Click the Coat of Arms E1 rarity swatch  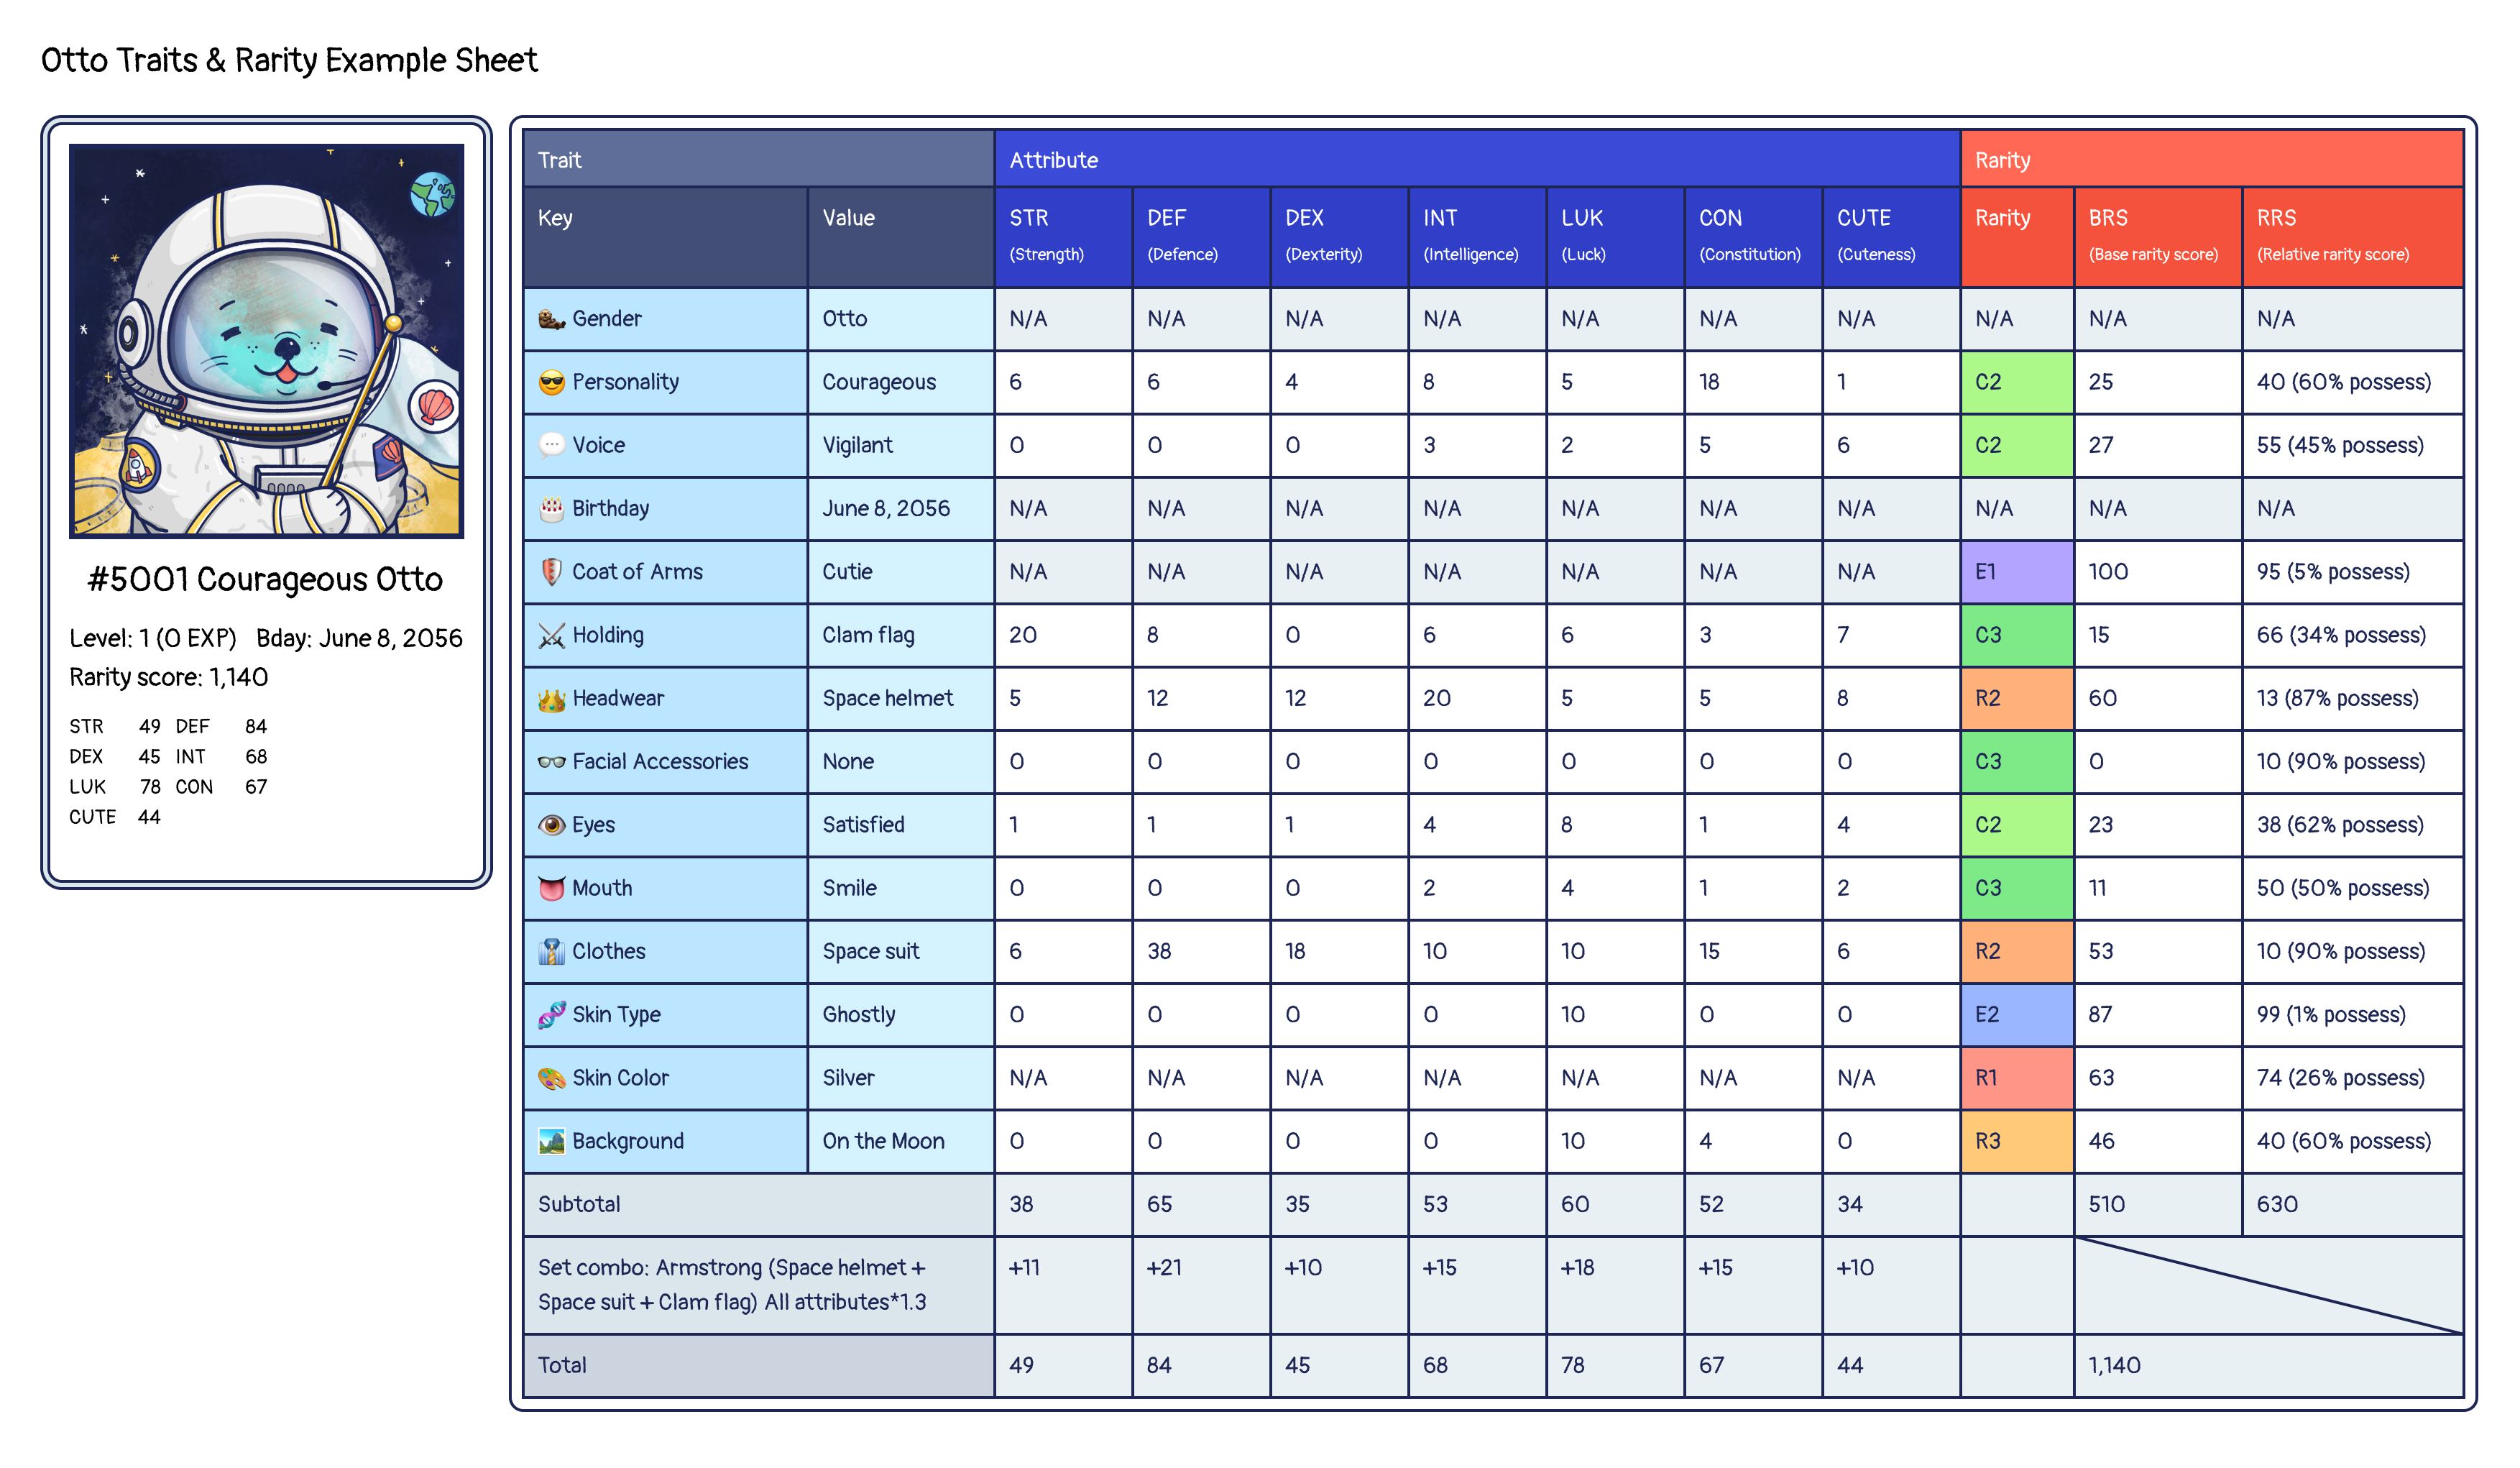pos(2016,572)
